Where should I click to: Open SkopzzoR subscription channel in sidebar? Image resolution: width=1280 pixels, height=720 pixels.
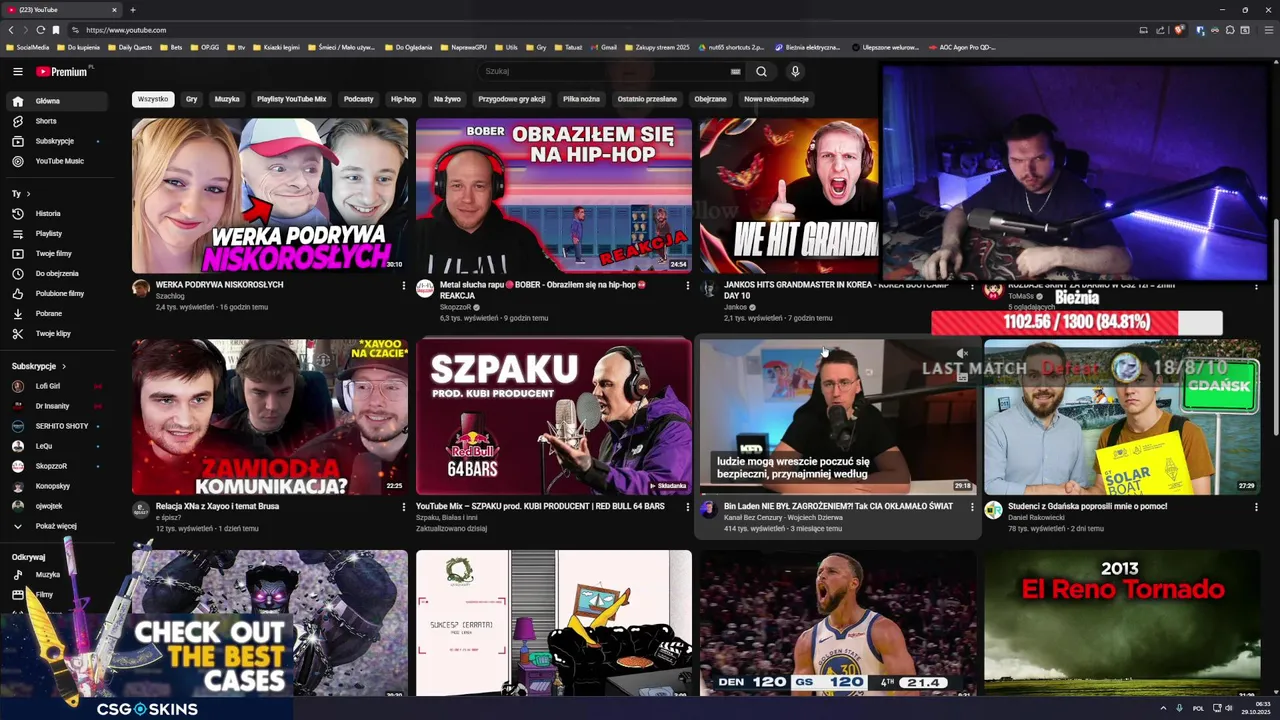coord(57,466)
